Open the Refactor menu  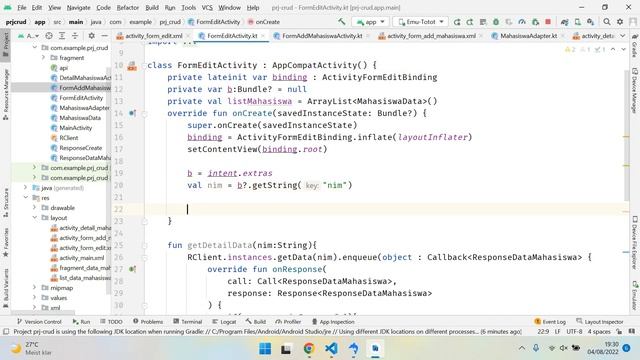pos(127,7)
